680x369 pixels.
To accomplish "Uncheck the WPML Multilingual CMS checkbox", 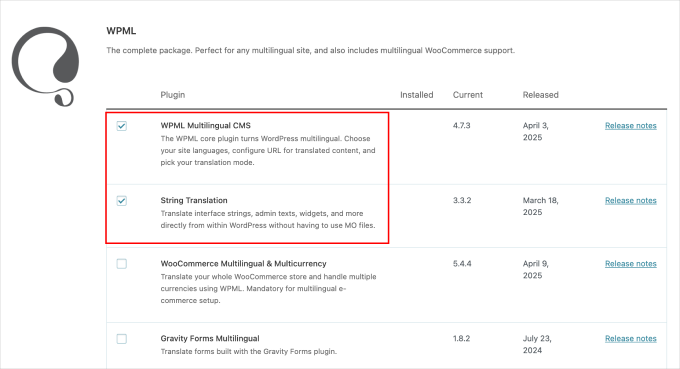I will pos(121,126).
